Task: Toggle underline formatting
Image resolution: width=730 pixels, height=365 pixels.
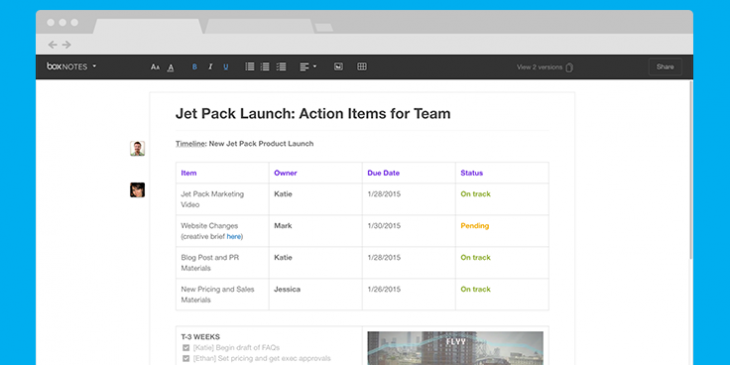Action: [x=226, y=67]
